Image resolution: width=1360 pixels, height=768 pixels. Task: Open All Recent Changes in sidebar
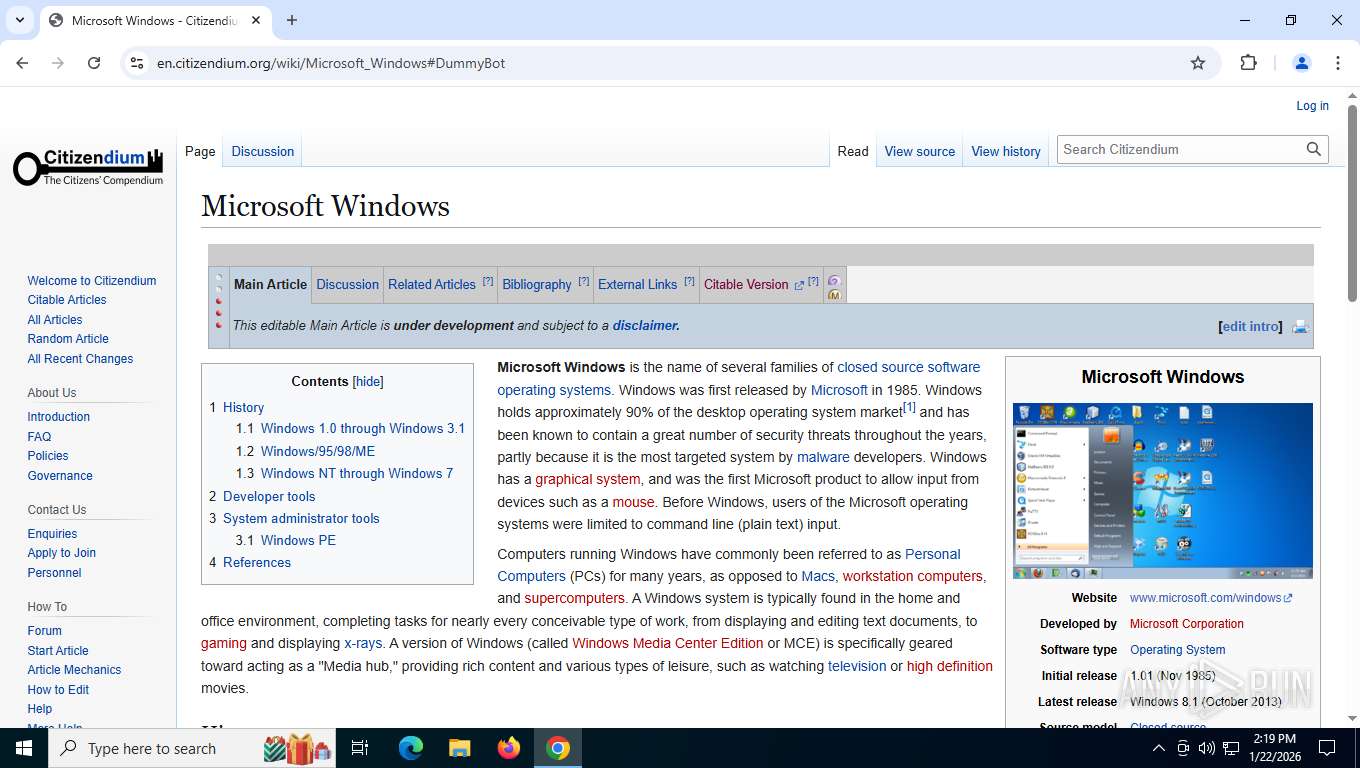click(x=80, y=358)
